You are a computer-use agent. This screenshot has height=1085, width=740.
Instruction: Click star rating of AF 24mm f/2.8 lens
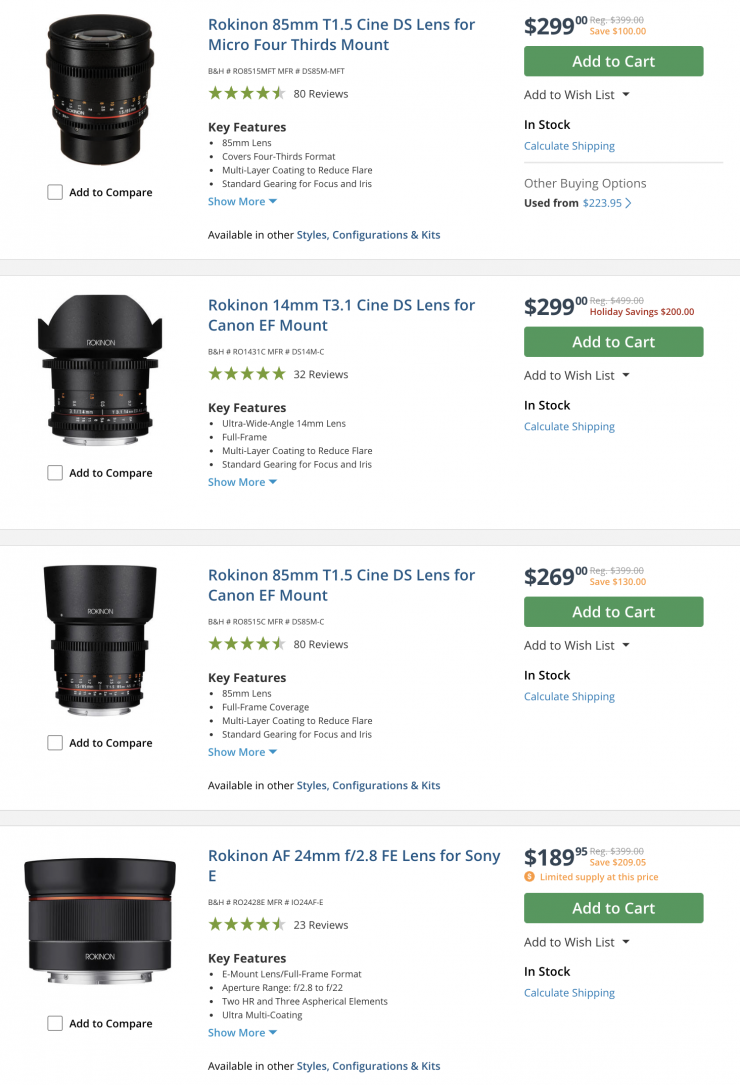tap(246, 925)
